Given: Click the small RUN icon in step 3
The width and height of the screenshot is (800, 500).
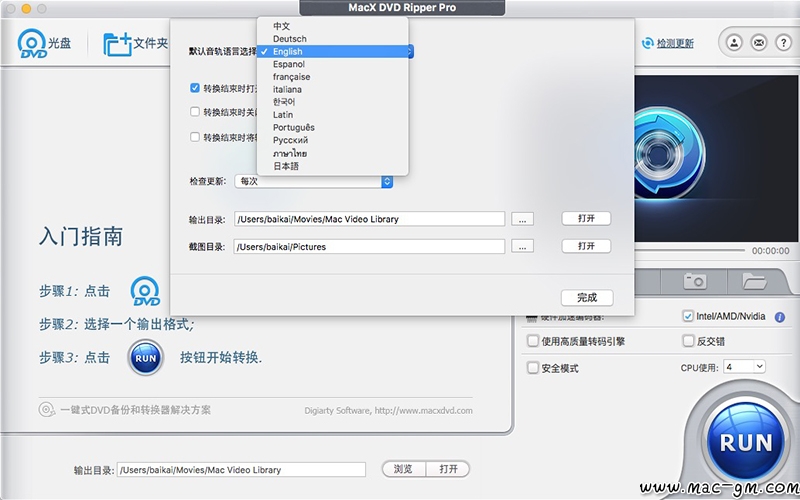Looking at the screenshot, I should 145,358.
